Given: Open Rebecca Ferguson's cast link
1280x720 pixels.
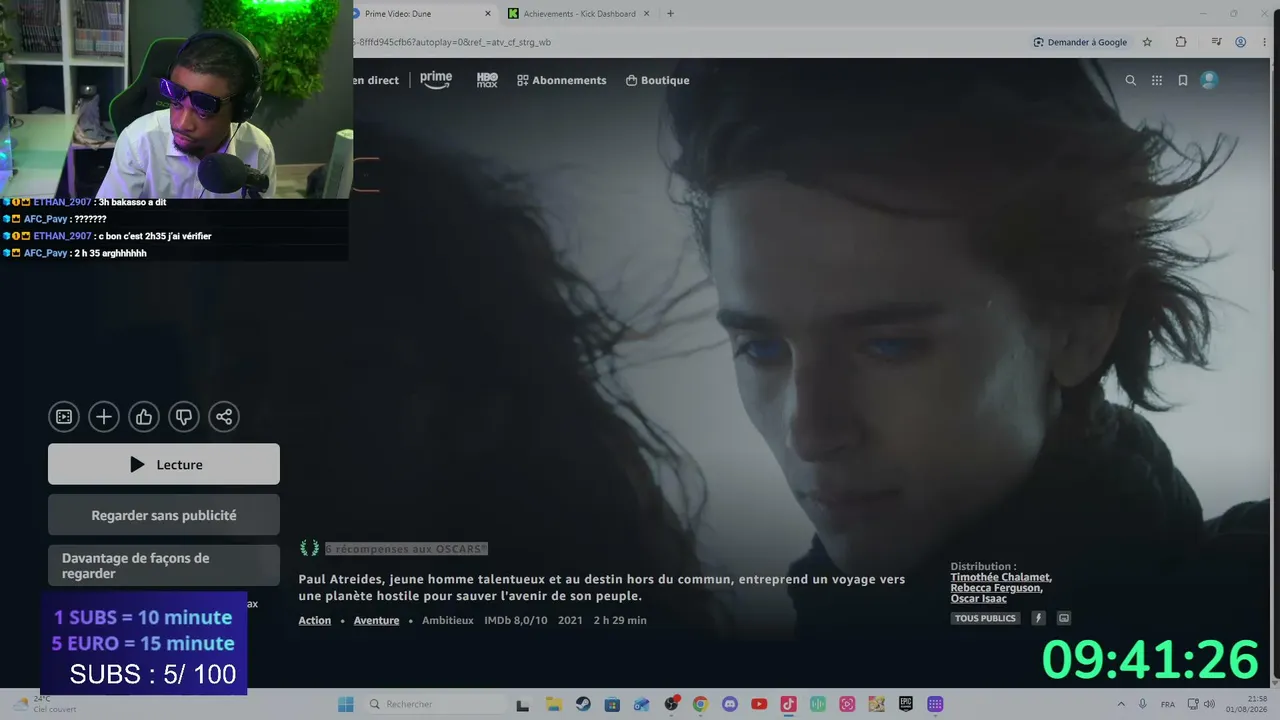Looking at the screenshot, I should [996, 588].
